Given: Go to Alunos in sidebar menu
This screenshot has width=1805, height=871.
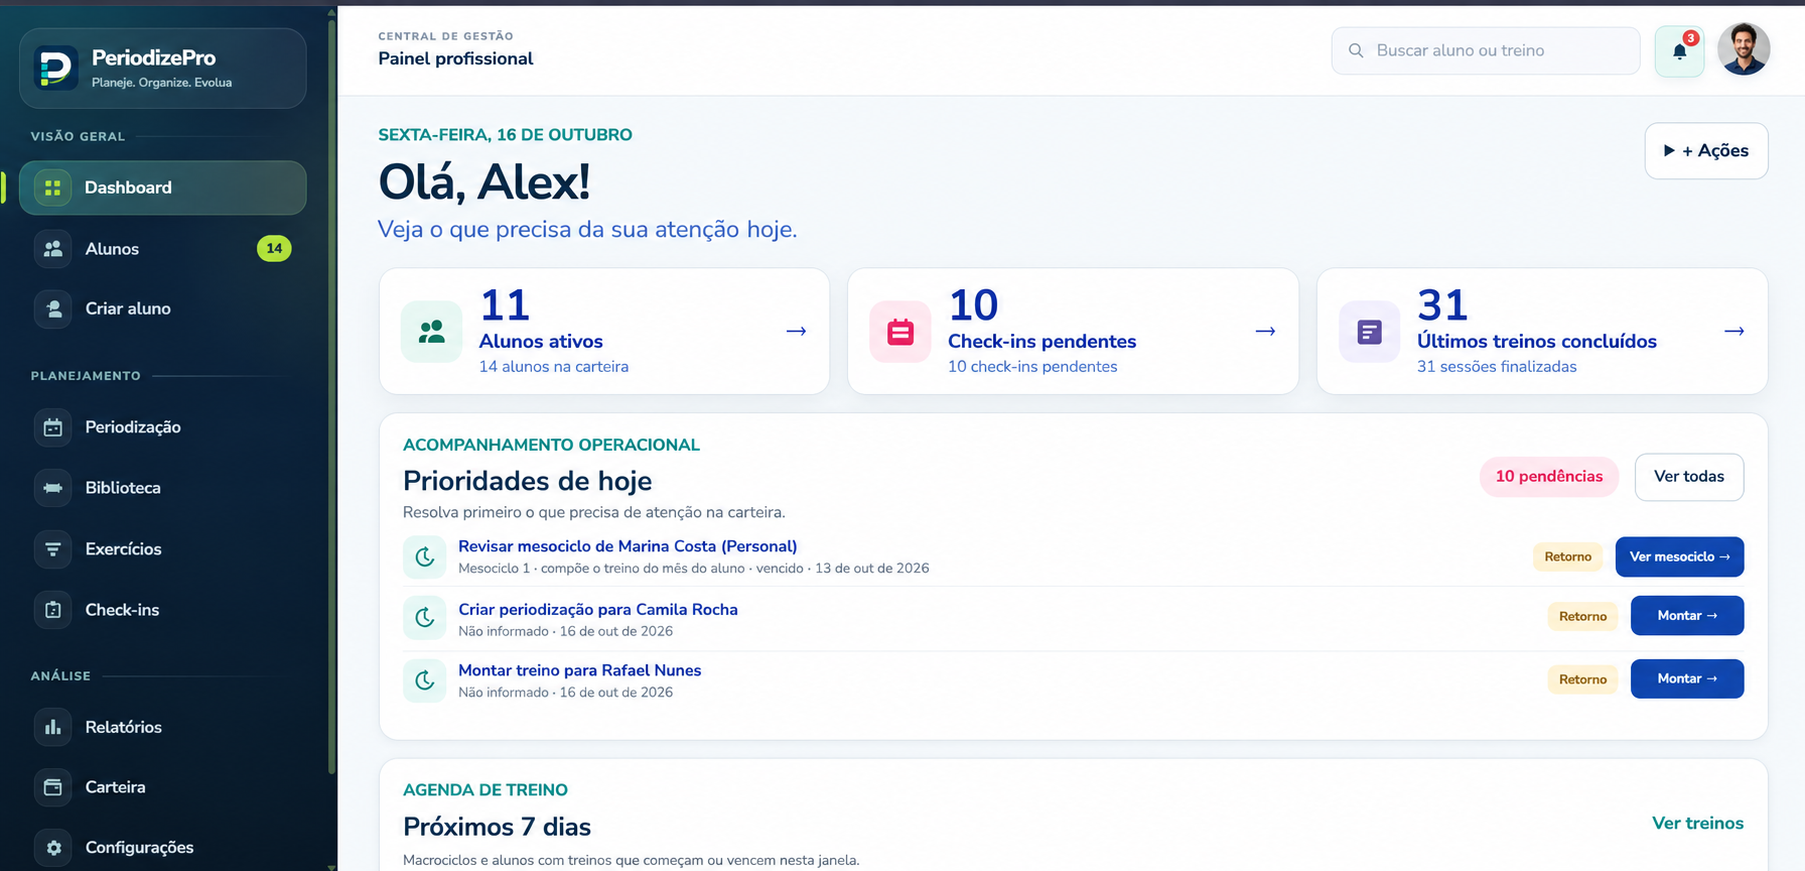Looking at the screenshot, I should (x=163, y=249).
